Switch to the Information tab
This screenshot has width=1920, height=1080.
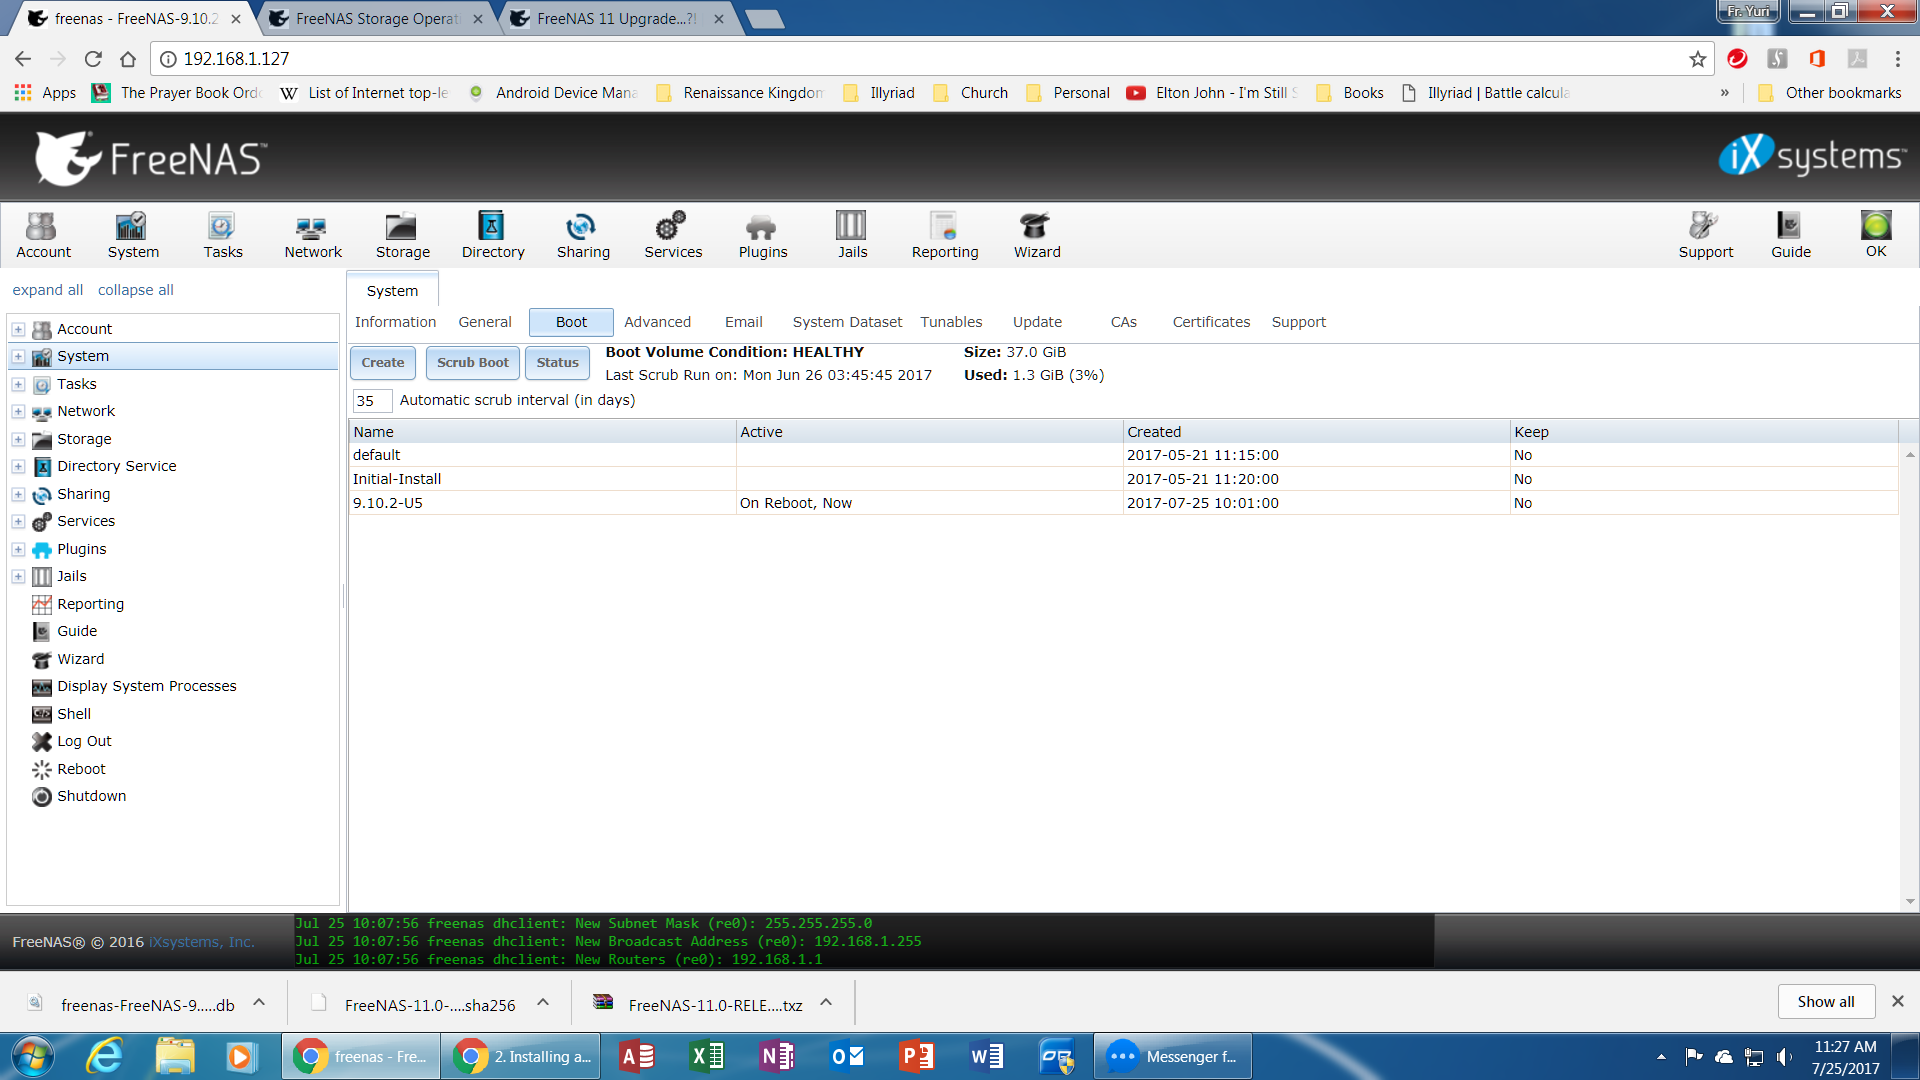click(395, 322)
